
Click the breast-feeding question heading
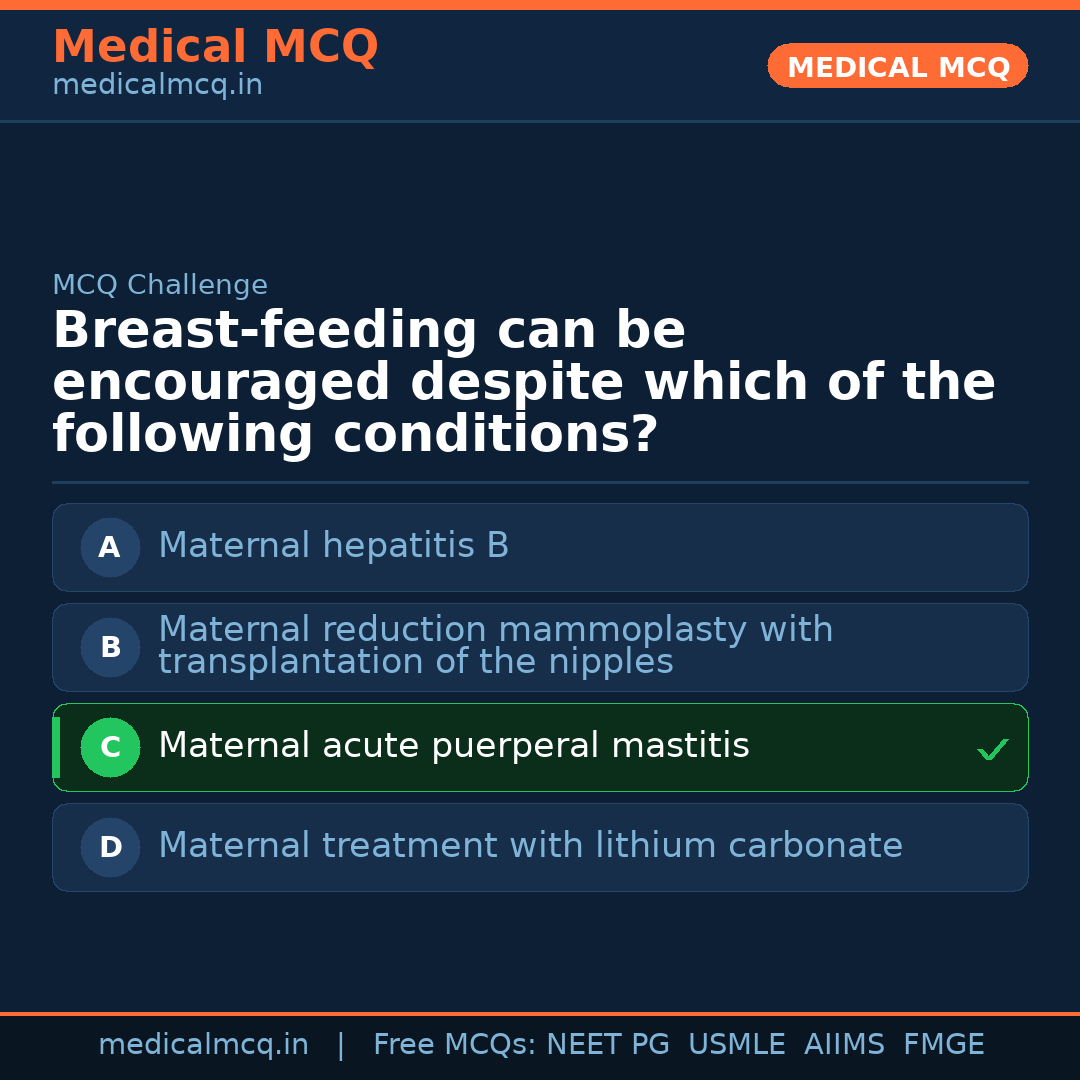click(x=523, y=383)
